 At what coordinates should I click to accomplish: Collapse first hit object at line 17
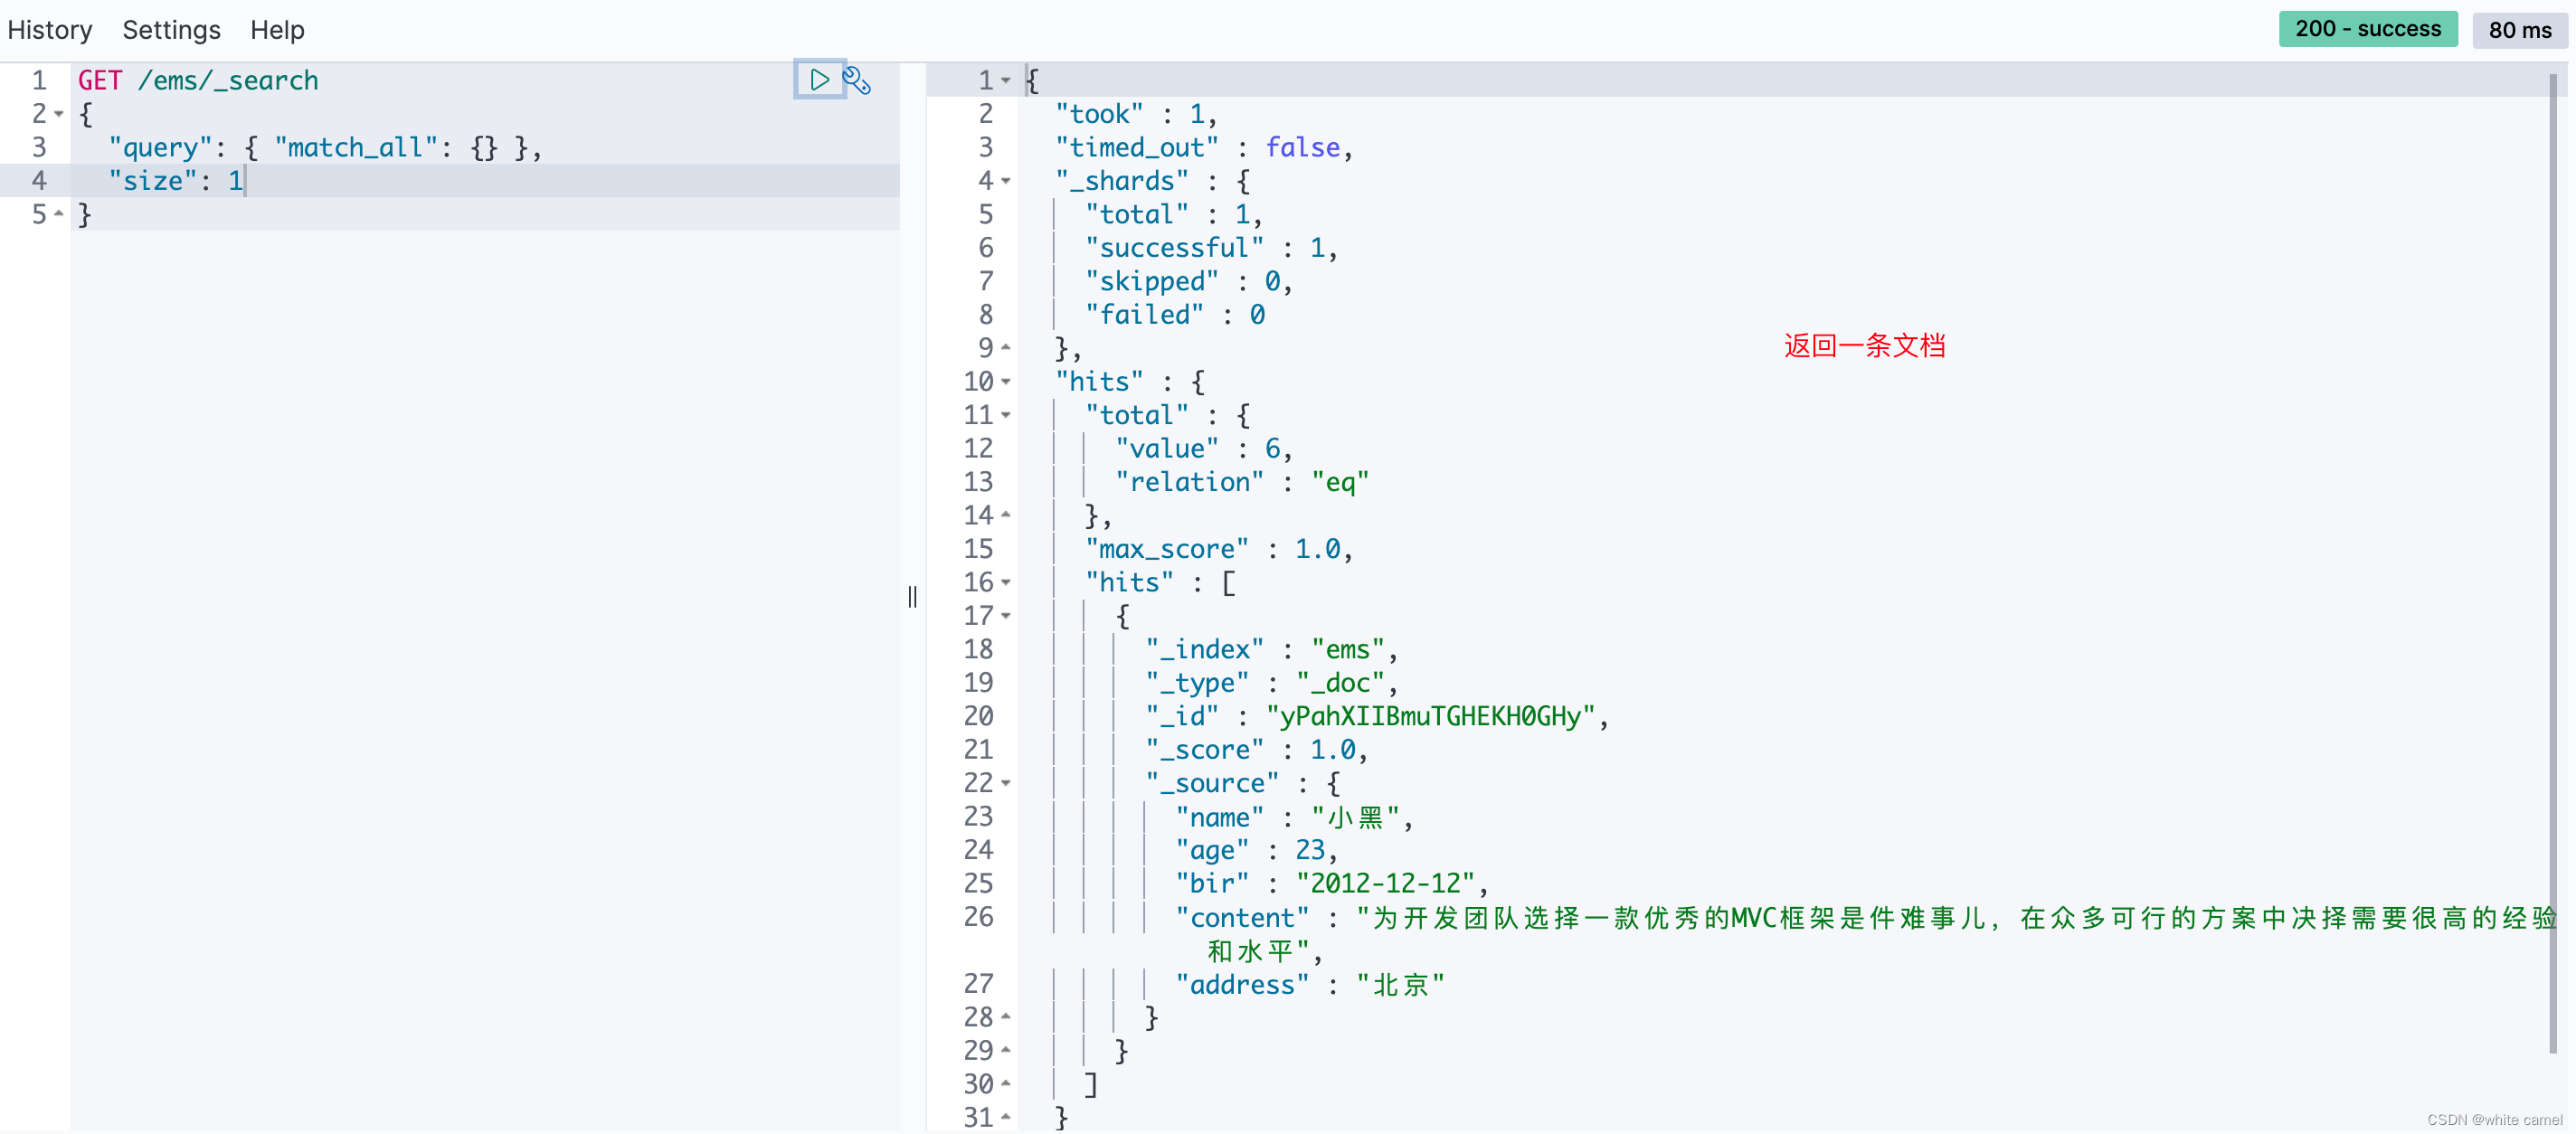pyautogui.click(x=1006, y=616)
